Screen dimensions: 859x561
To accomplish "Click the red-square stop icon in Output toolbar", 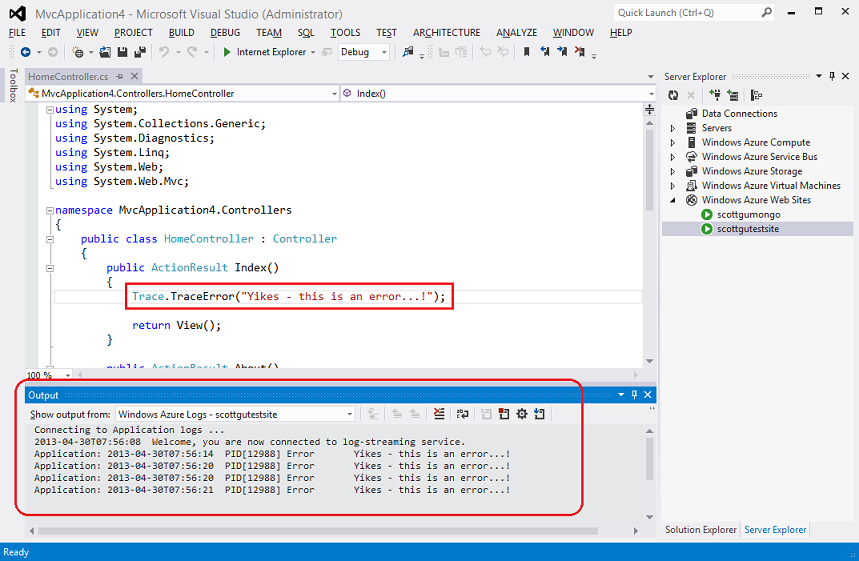I will [x=504, y=414].
